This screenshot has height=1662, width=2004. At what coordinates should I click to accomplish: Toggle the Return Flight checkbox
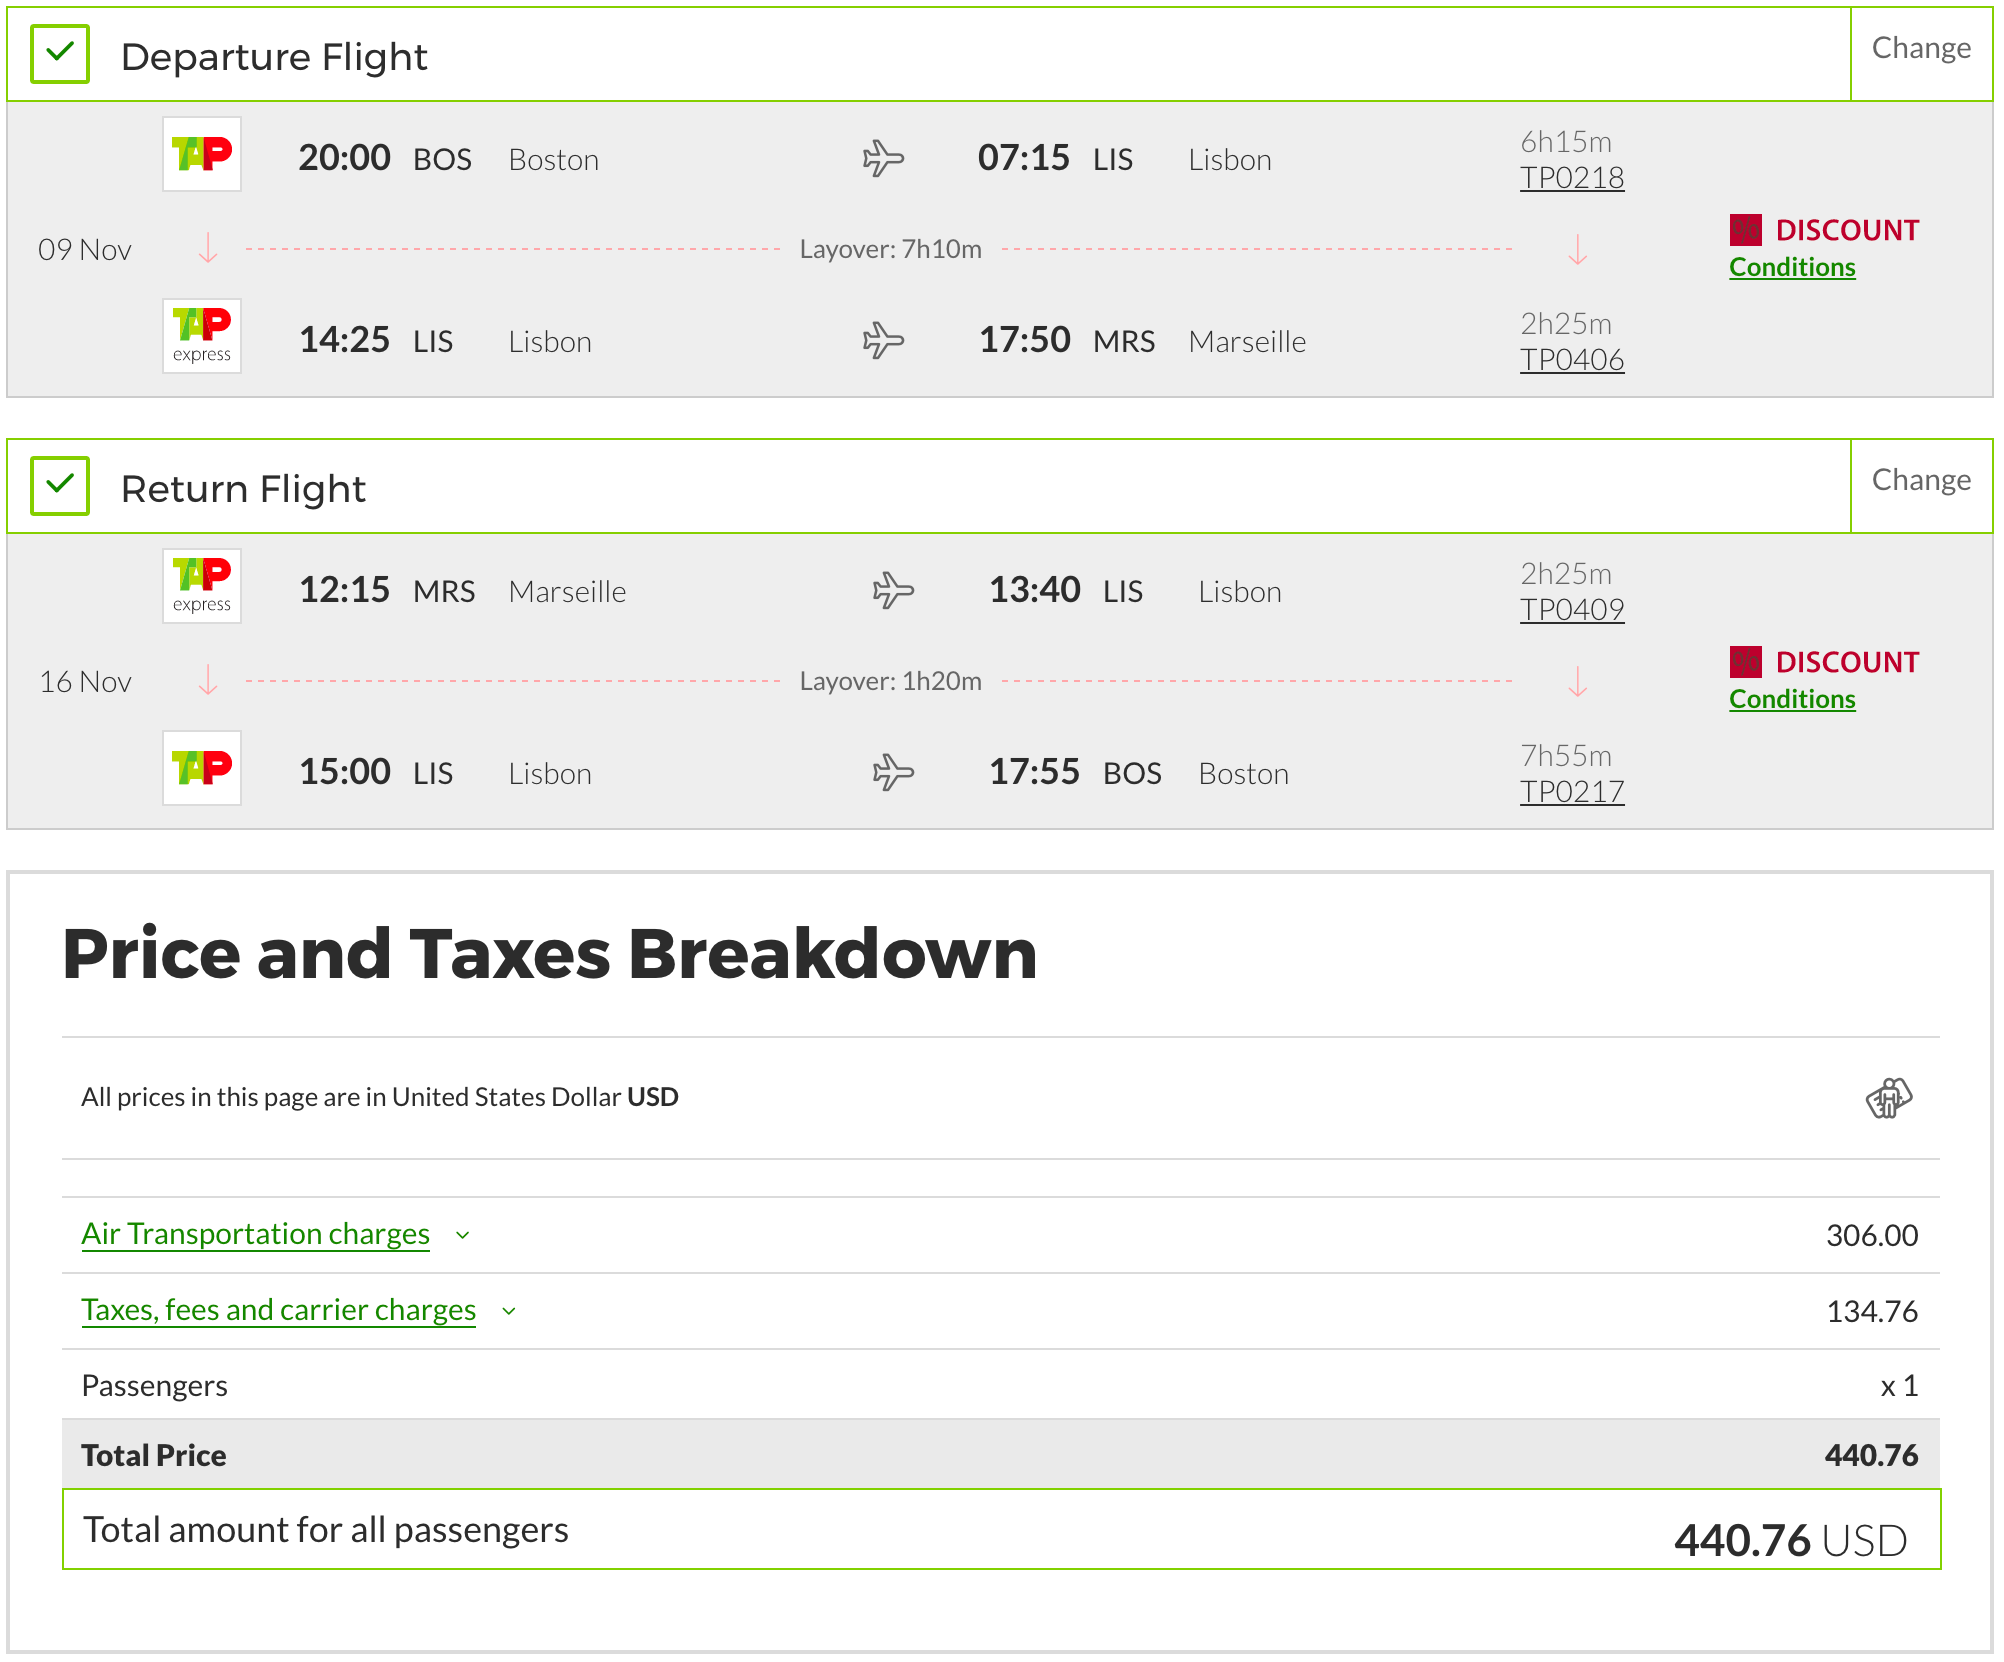(60, 486)
